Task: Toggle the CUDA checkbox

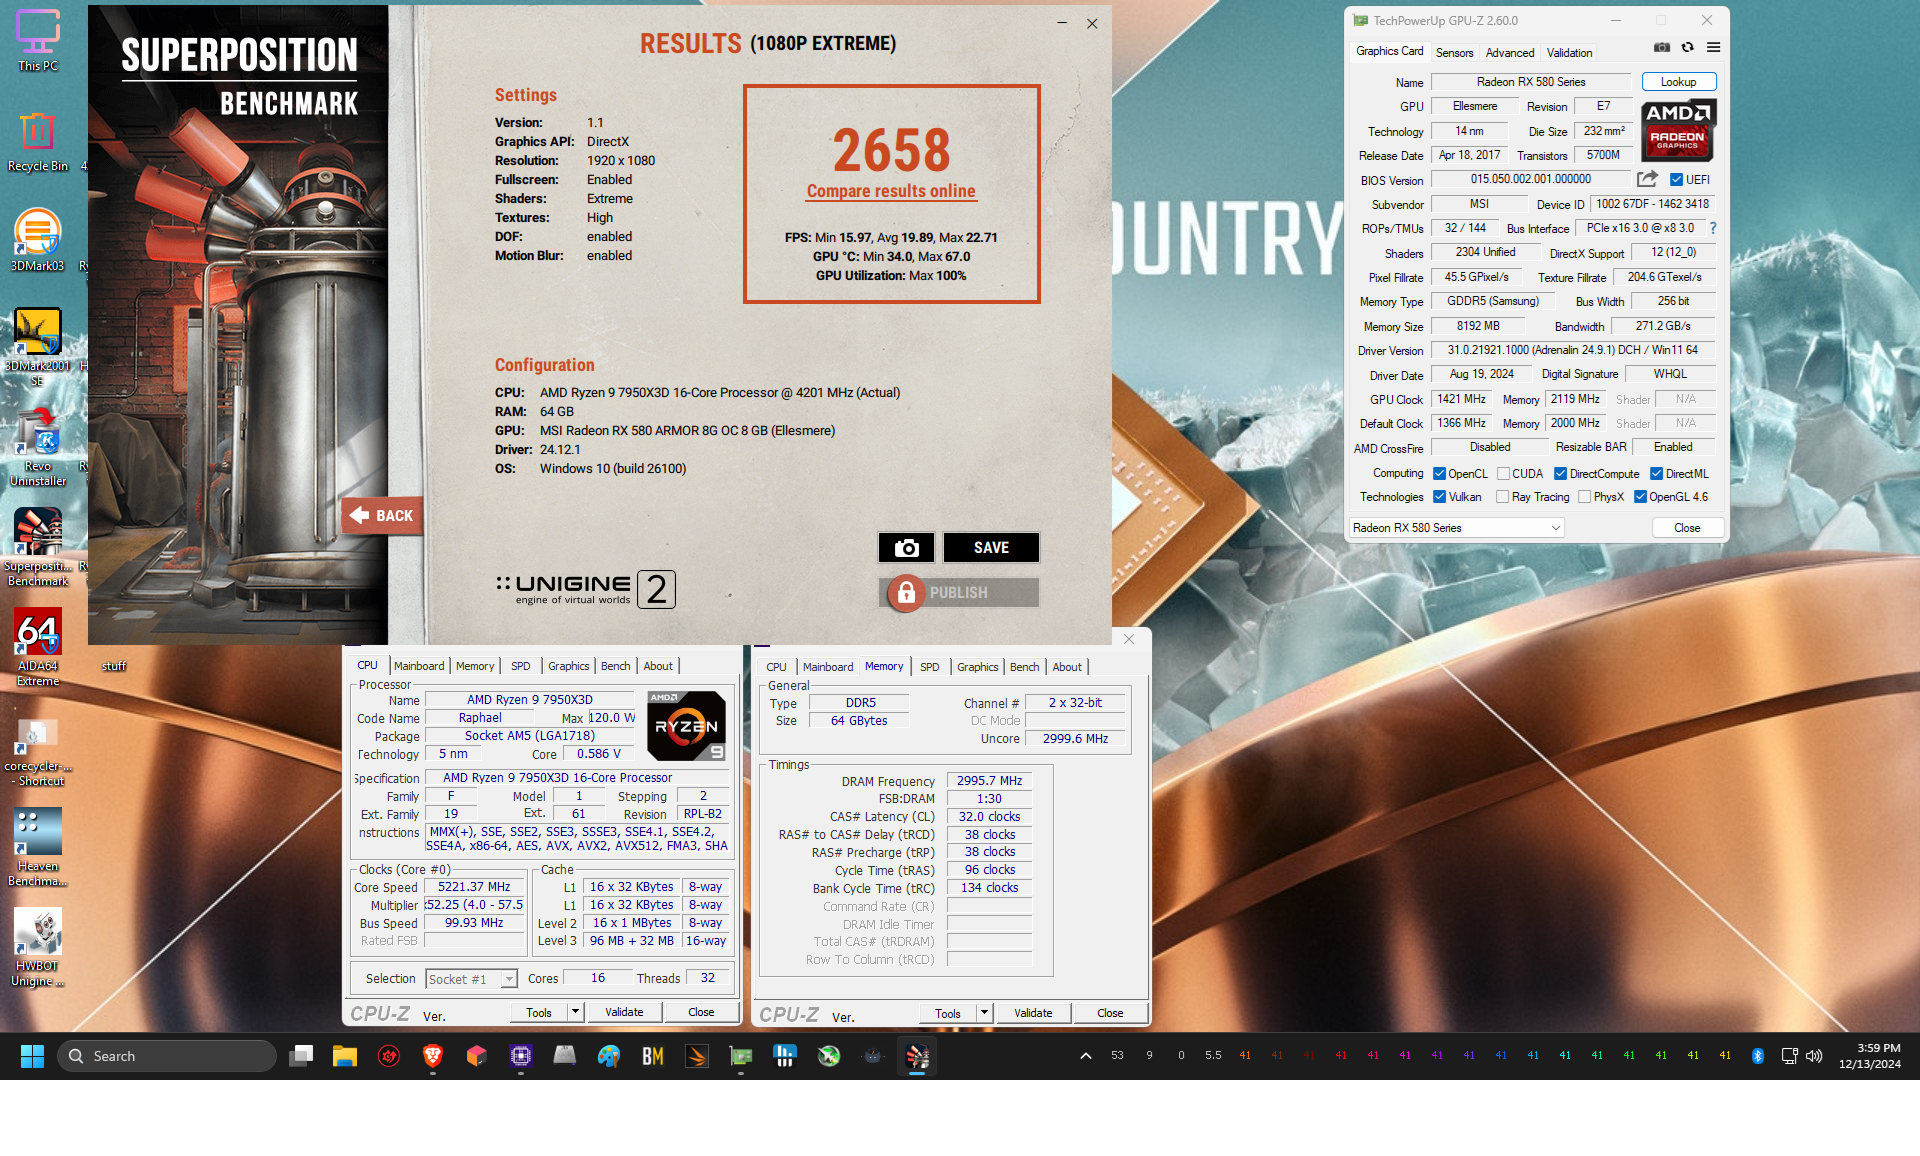Action: [1503, 474]
